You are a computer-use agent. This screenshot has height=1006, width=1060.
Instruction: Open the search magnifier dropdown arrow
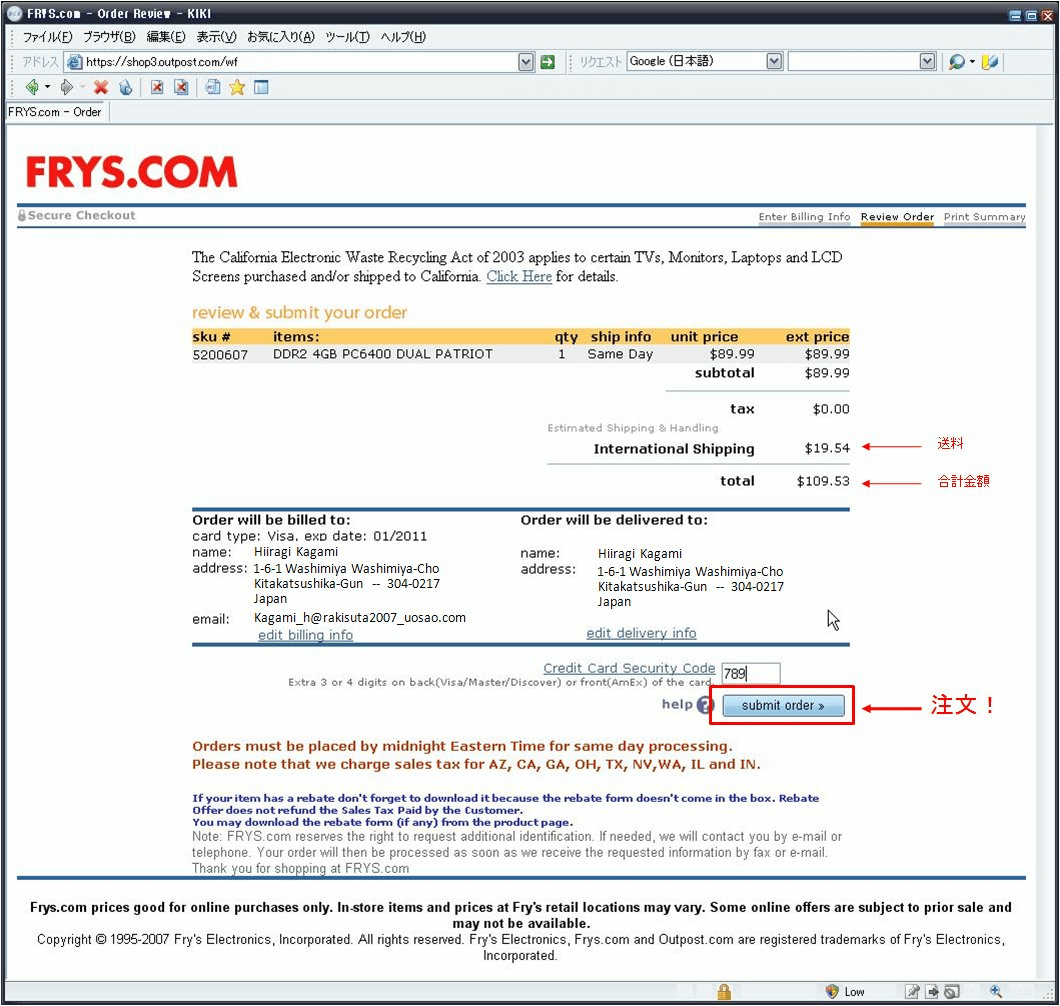[973, 62]
